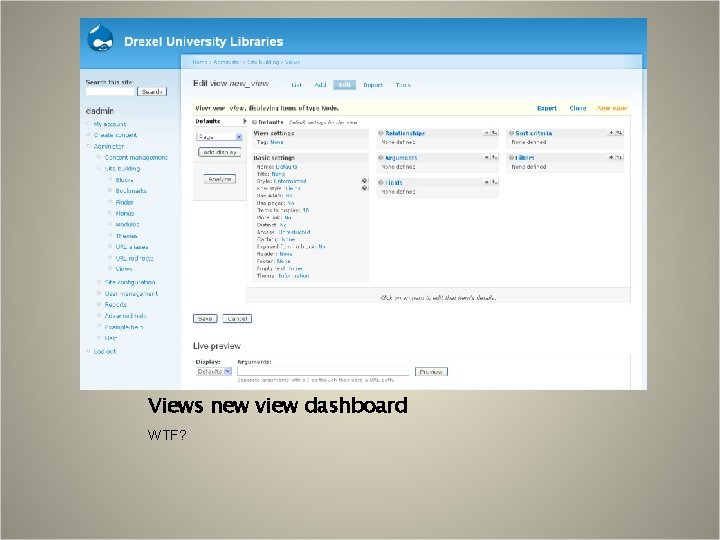Focus the Search this site field
720x540 pixels.
(x=110, y=91)
